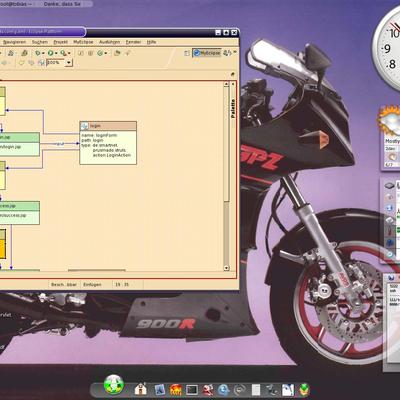Screen dimensions: 400x400
Task: Click the green download arrow dock icon
Action: pos(304,389)
